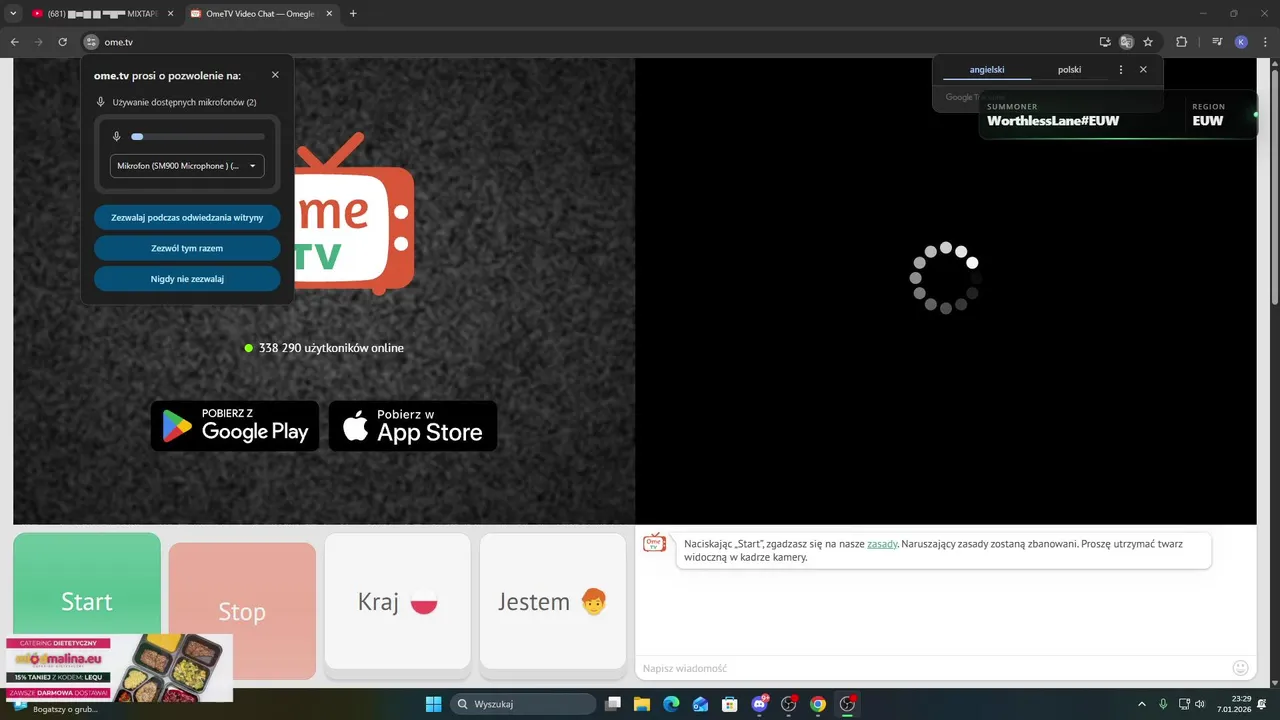Open the browser extensions puzzle icon
1280x720 pixels.
1181,42
